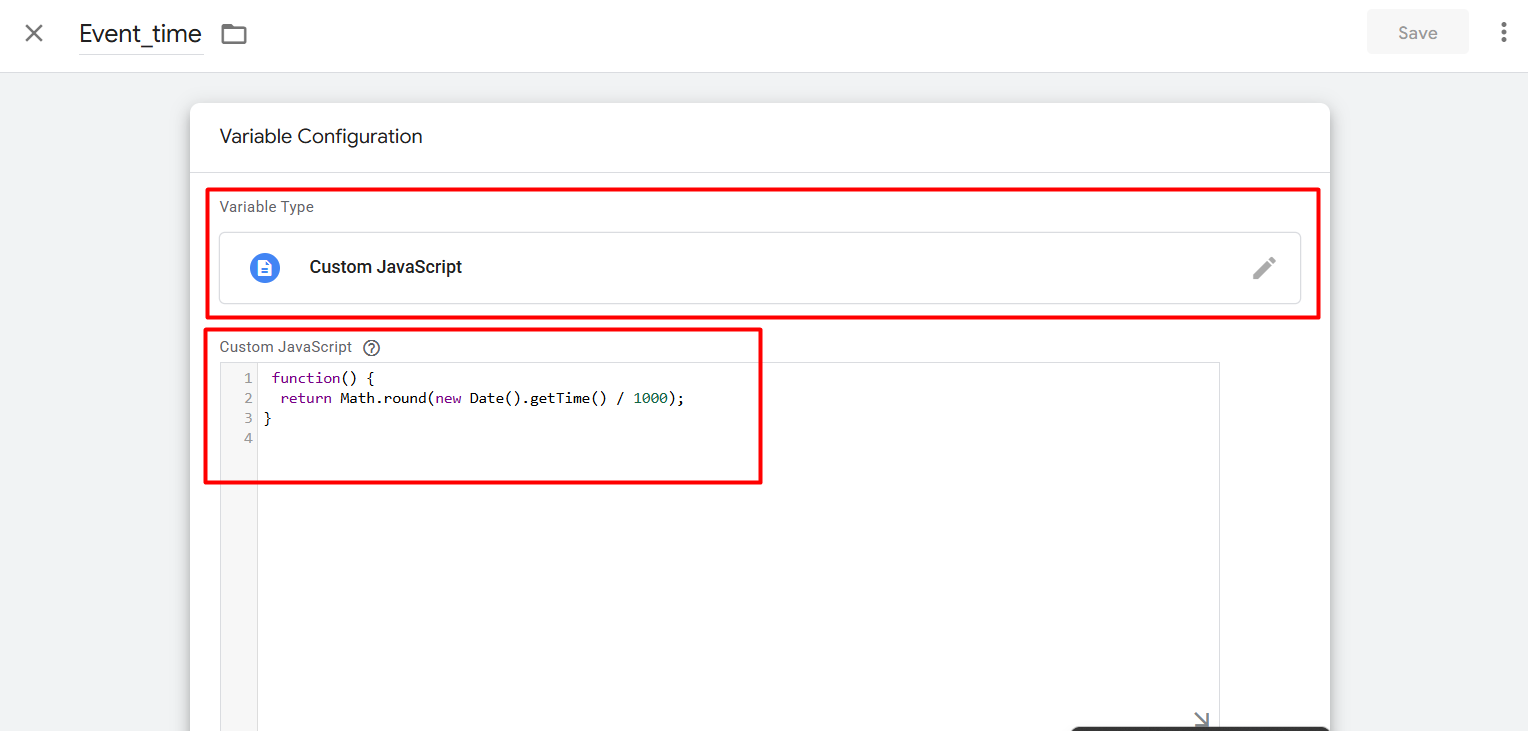Click the Event_time variable name field
The image size is (1528, 731).
(140, 34)
